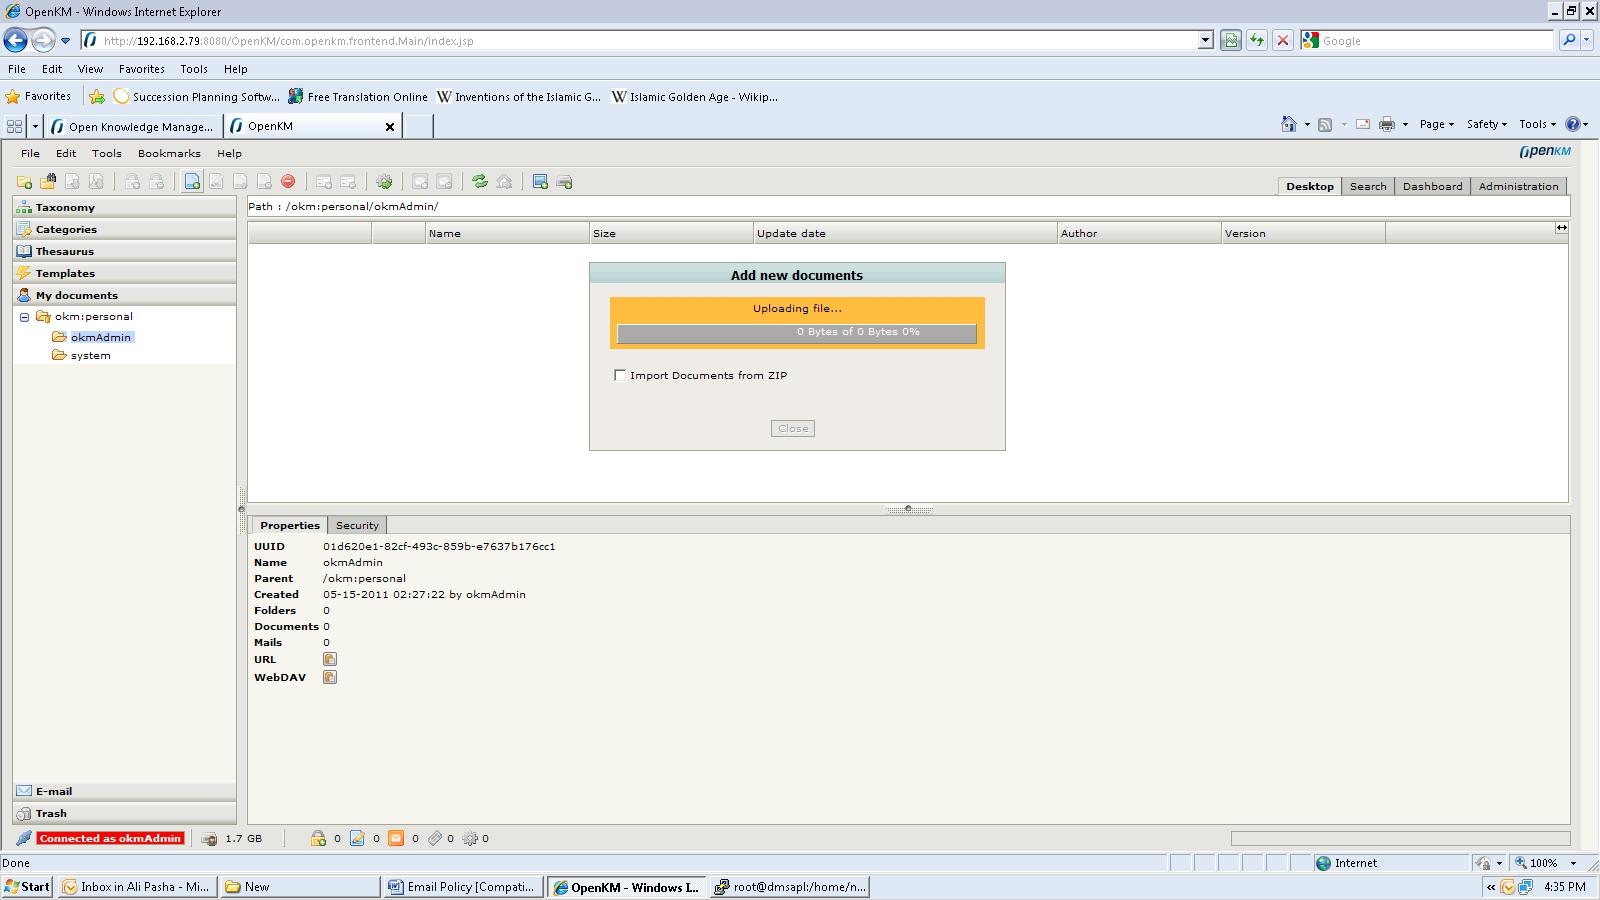Click the create new folder toolbar icon
Screen dimensions: 1600x900
[x=24, y=182]
